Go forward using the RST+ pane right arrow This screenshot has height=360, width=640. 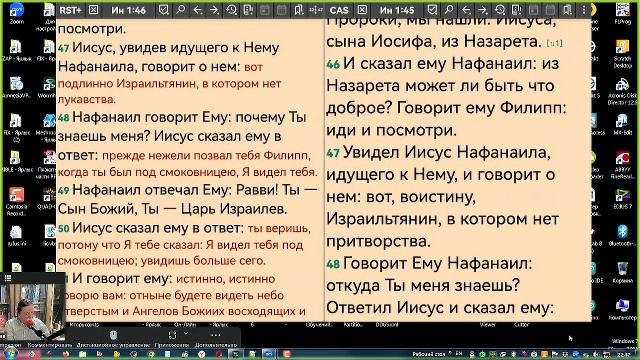tap(214, 10)
